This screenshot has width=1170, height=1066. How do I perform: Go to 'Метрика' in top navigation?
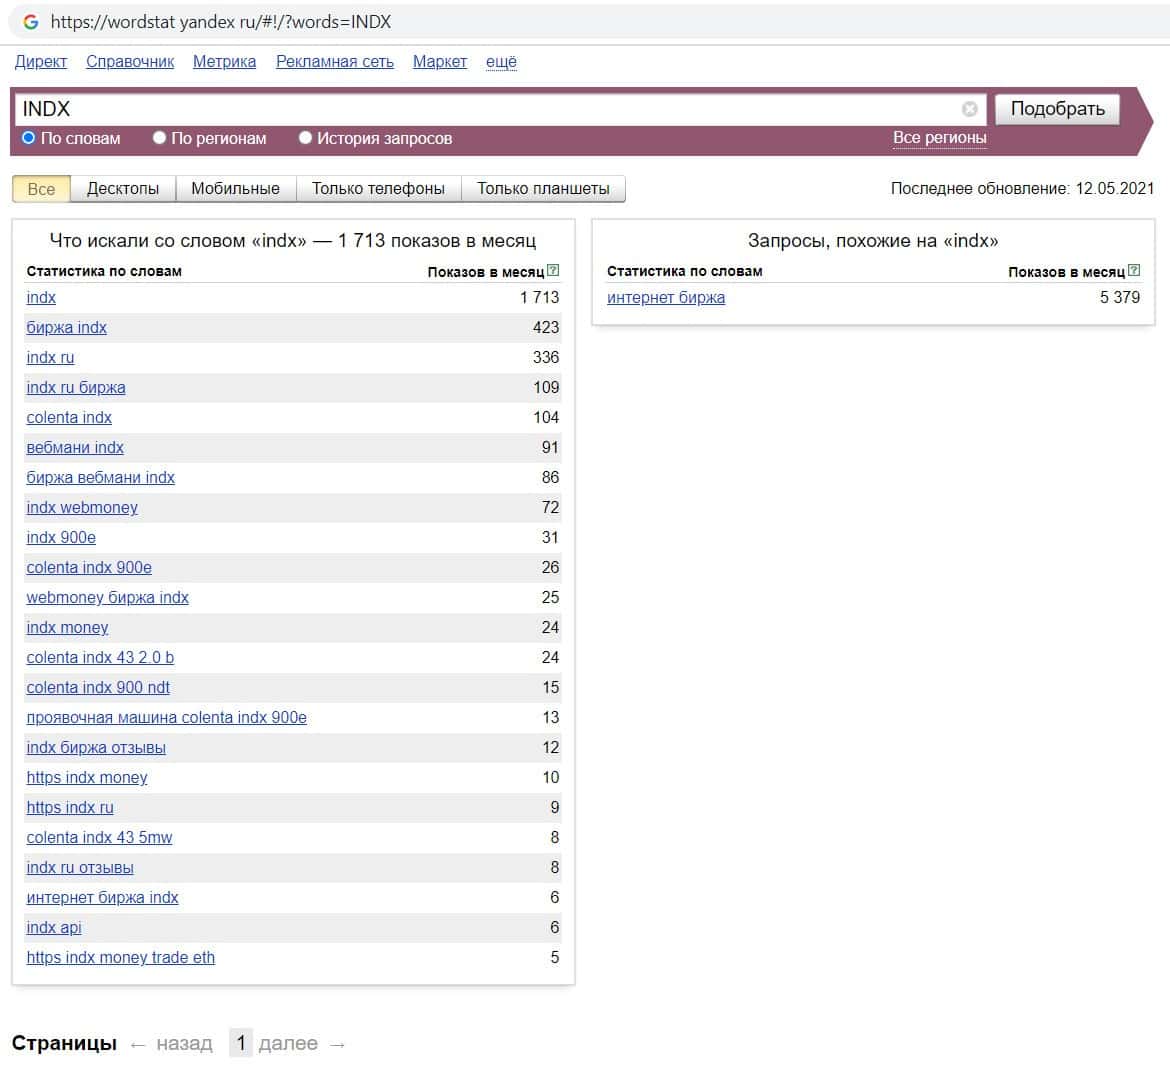coord(224,62)
